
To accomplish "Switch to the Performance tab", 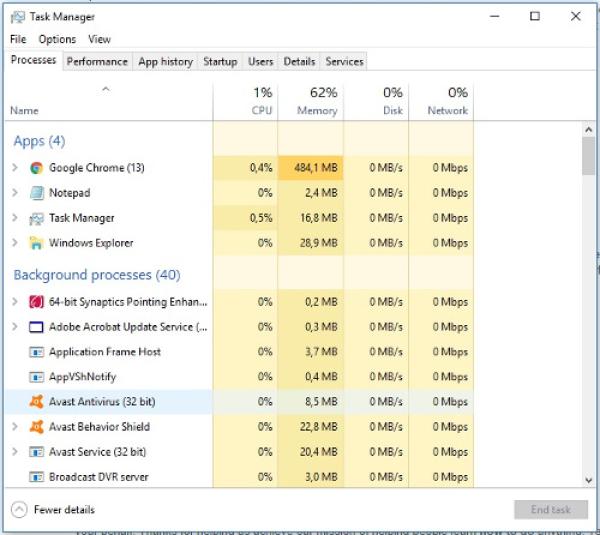I will click(97, 61).
